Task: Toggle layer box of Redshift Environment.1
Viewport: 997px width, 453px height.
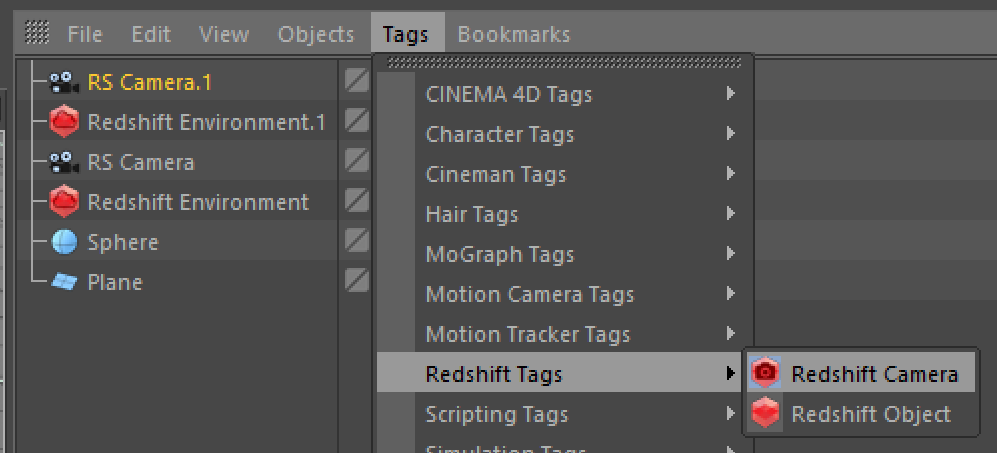Action: [357, 120]
